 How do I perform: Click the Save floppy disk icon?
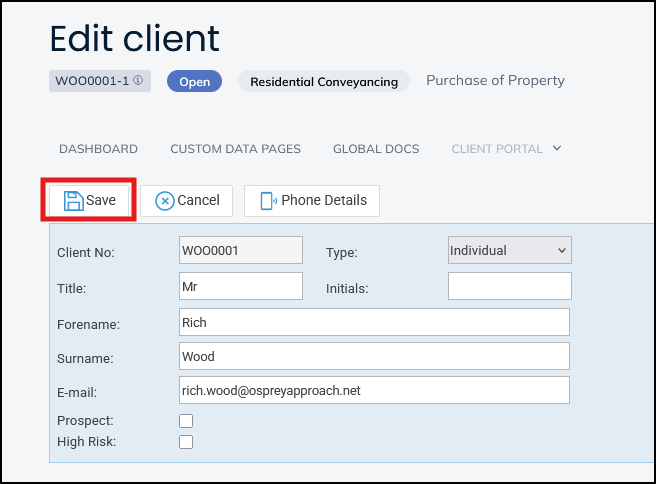pos(73,201)
